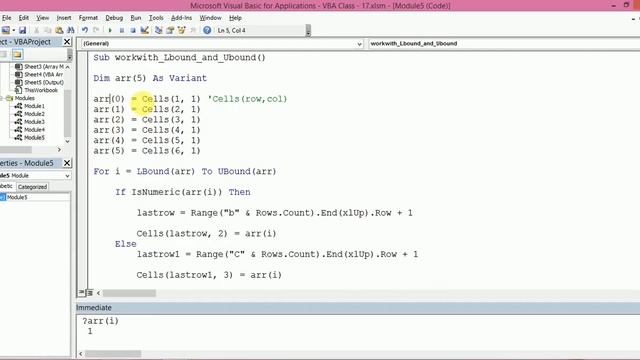The height and width of the screenshot is (360, 640).
Task: Select Module3 in the project tree
Action: tap(34, 122)
